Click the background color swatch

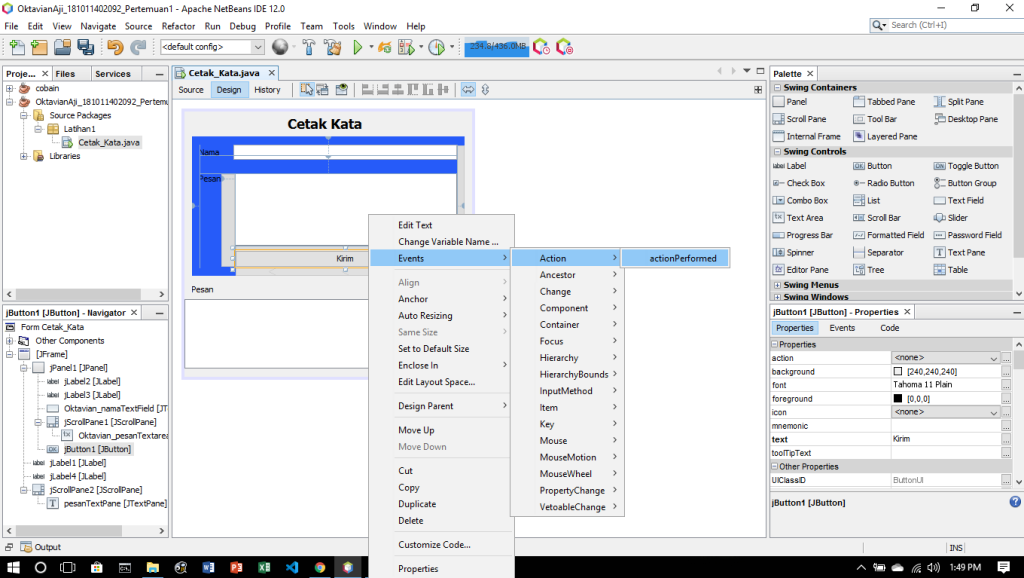[x=898, y=372]
